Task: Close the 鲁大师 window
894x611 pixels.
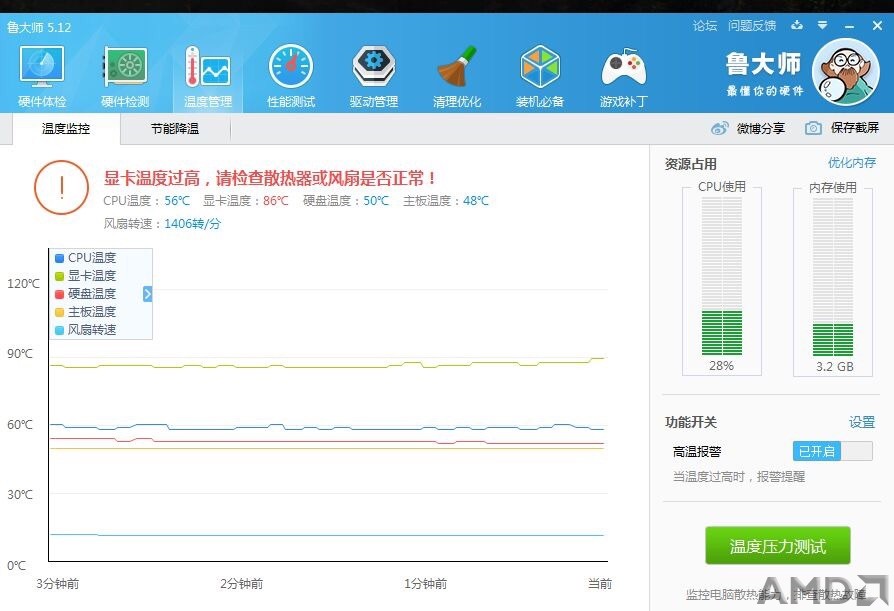Action: coord(877,26)
